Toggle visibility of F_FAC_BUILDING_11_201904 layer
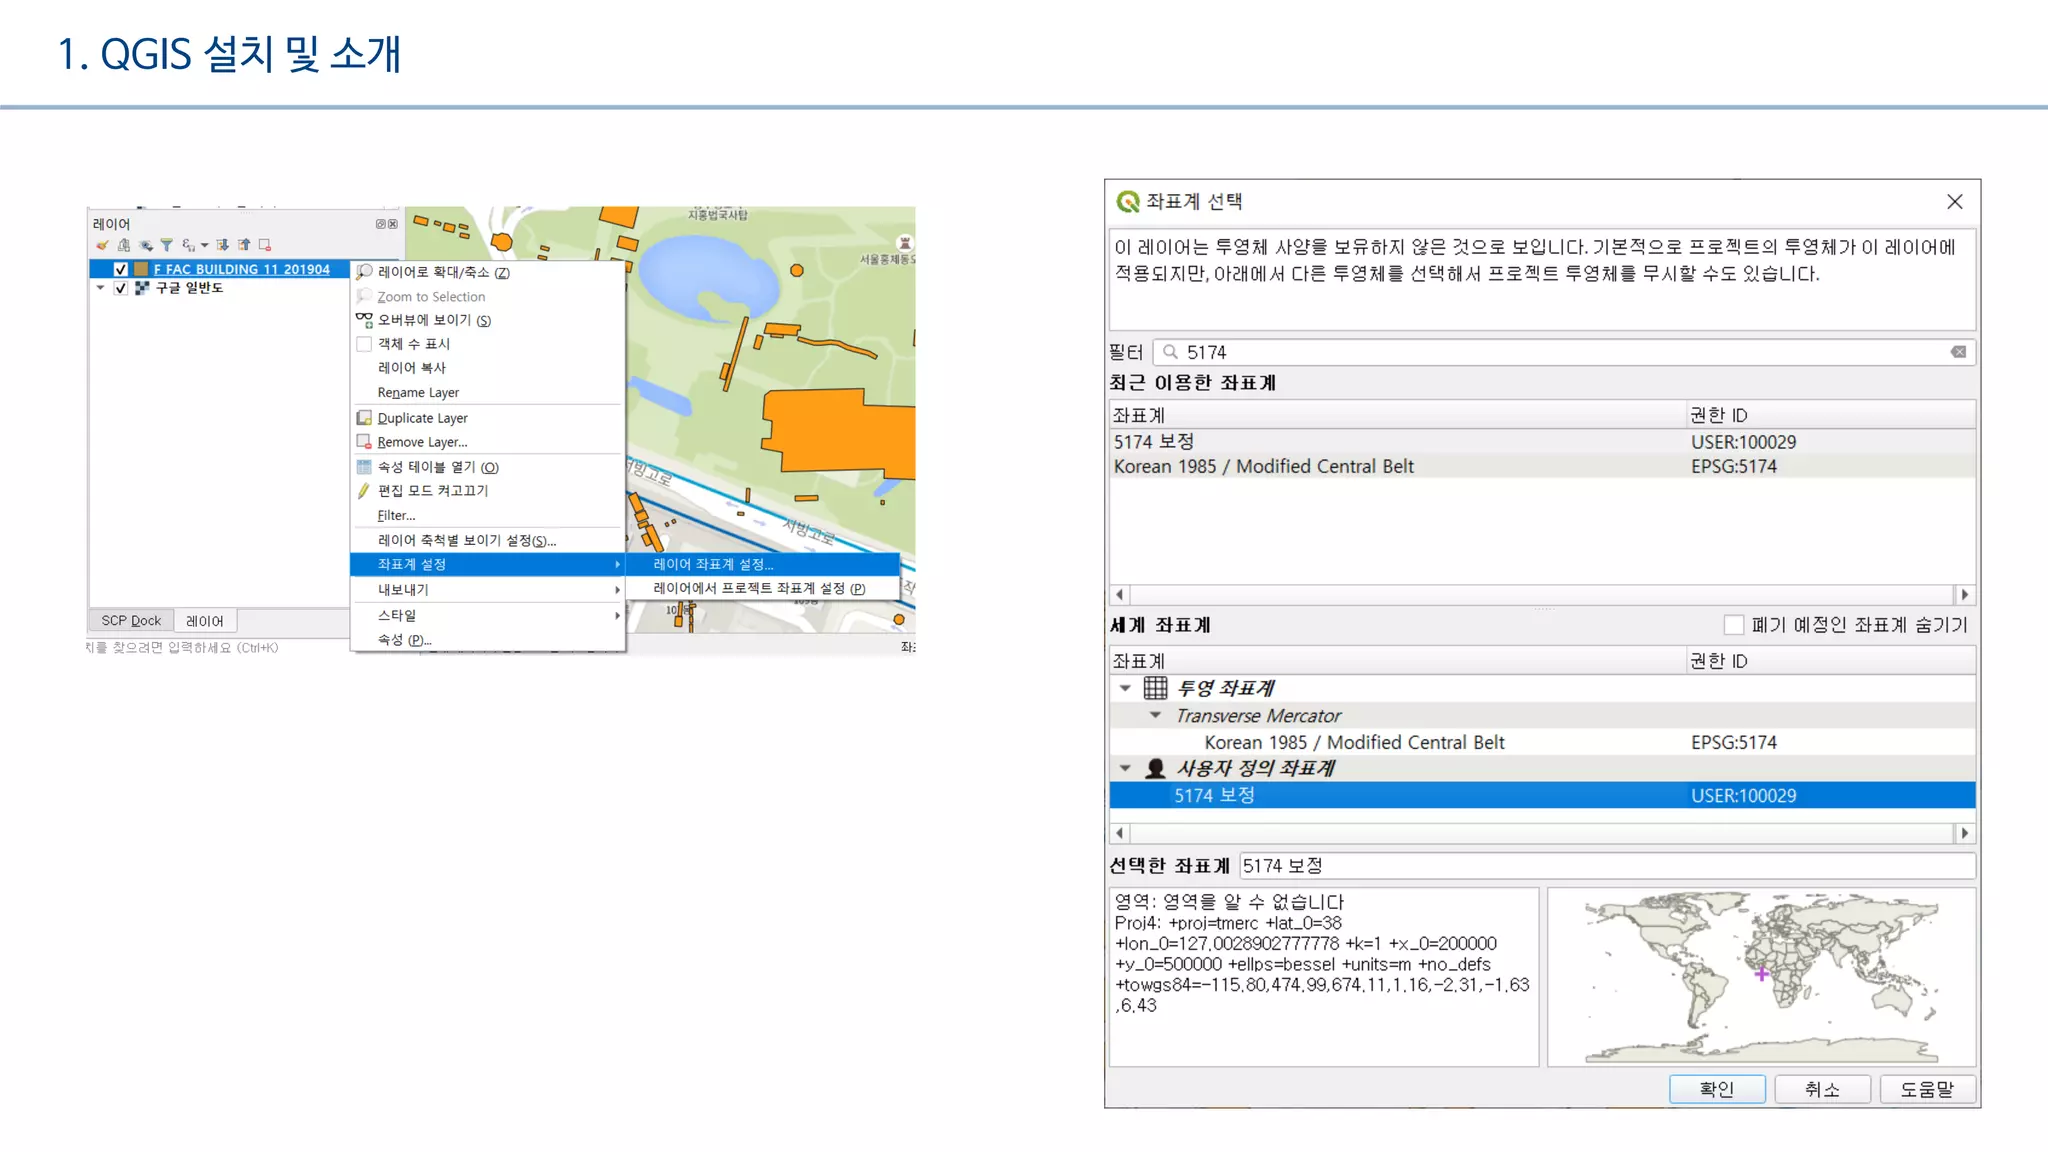2048x1152 pixels. pyautogui.click(x=121, y=269)
